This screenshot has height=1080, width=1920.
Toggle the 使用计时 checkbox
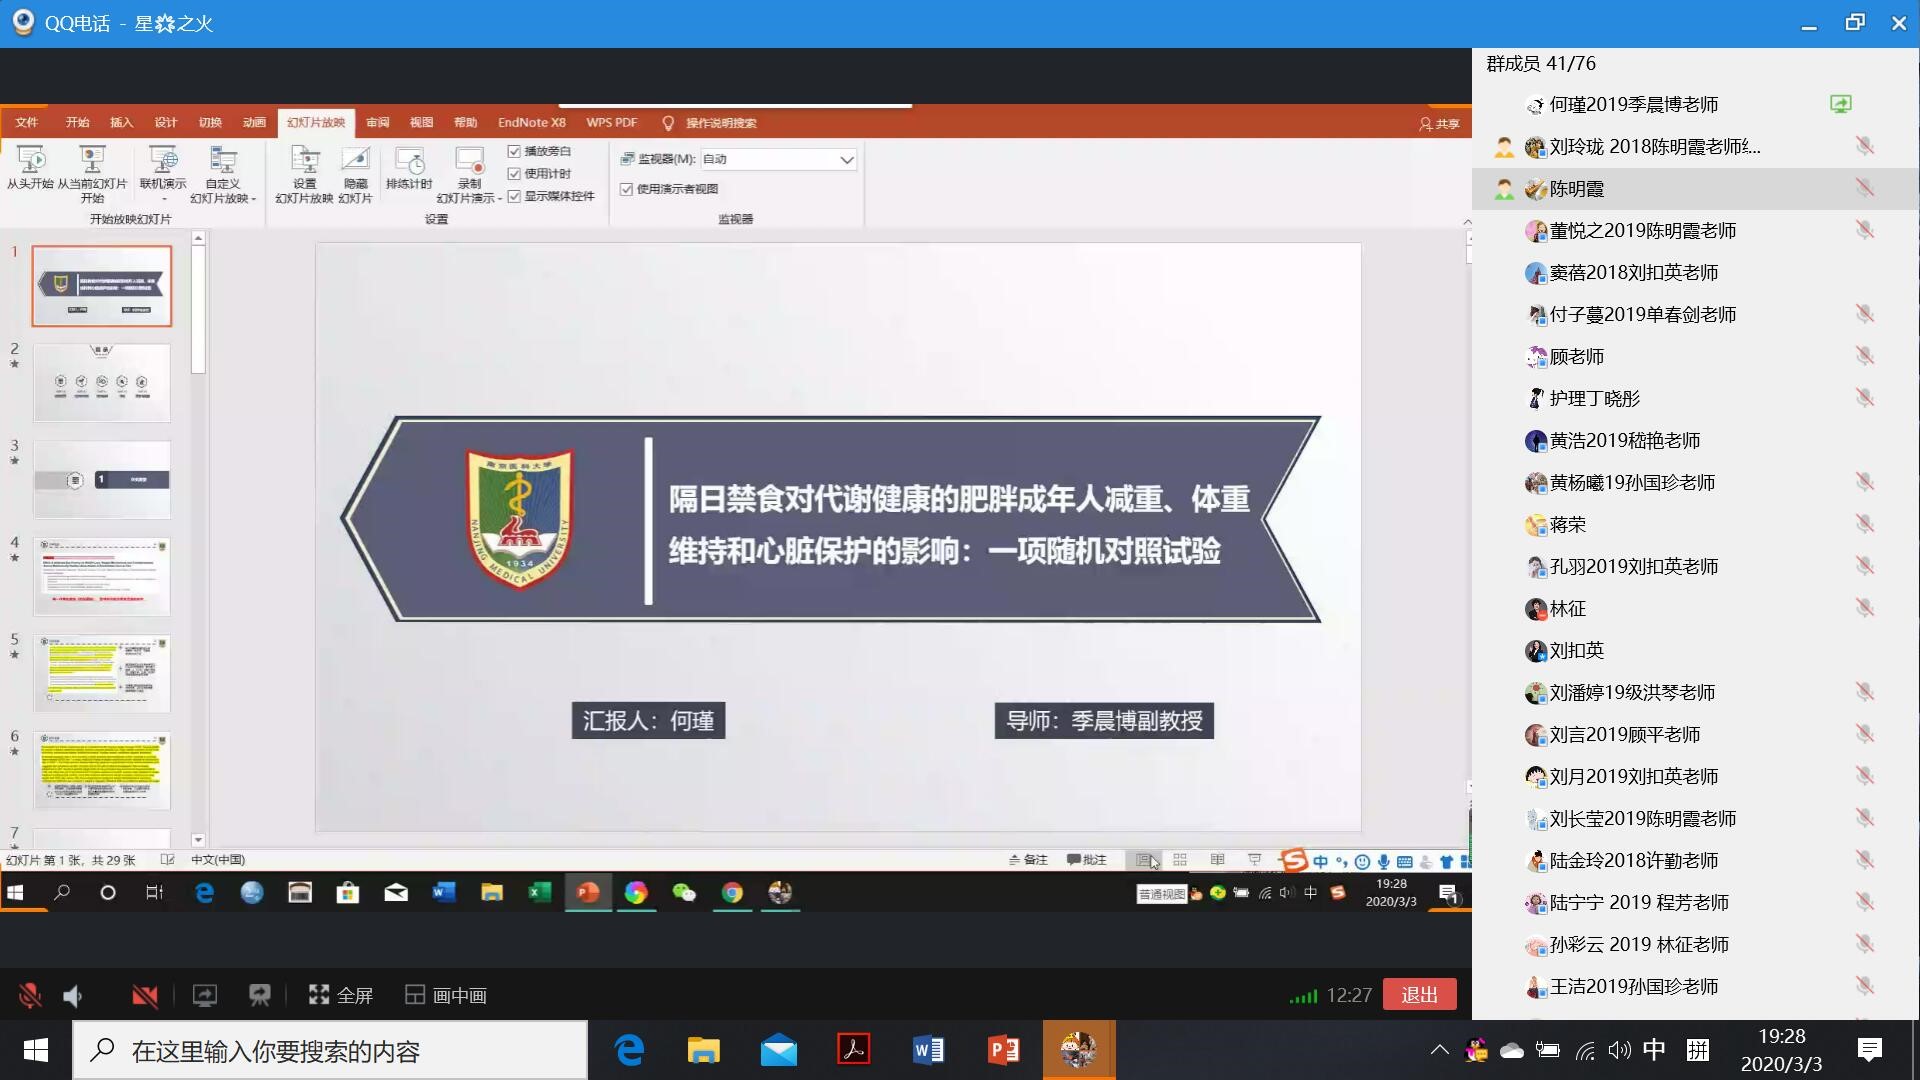[515, 173]
